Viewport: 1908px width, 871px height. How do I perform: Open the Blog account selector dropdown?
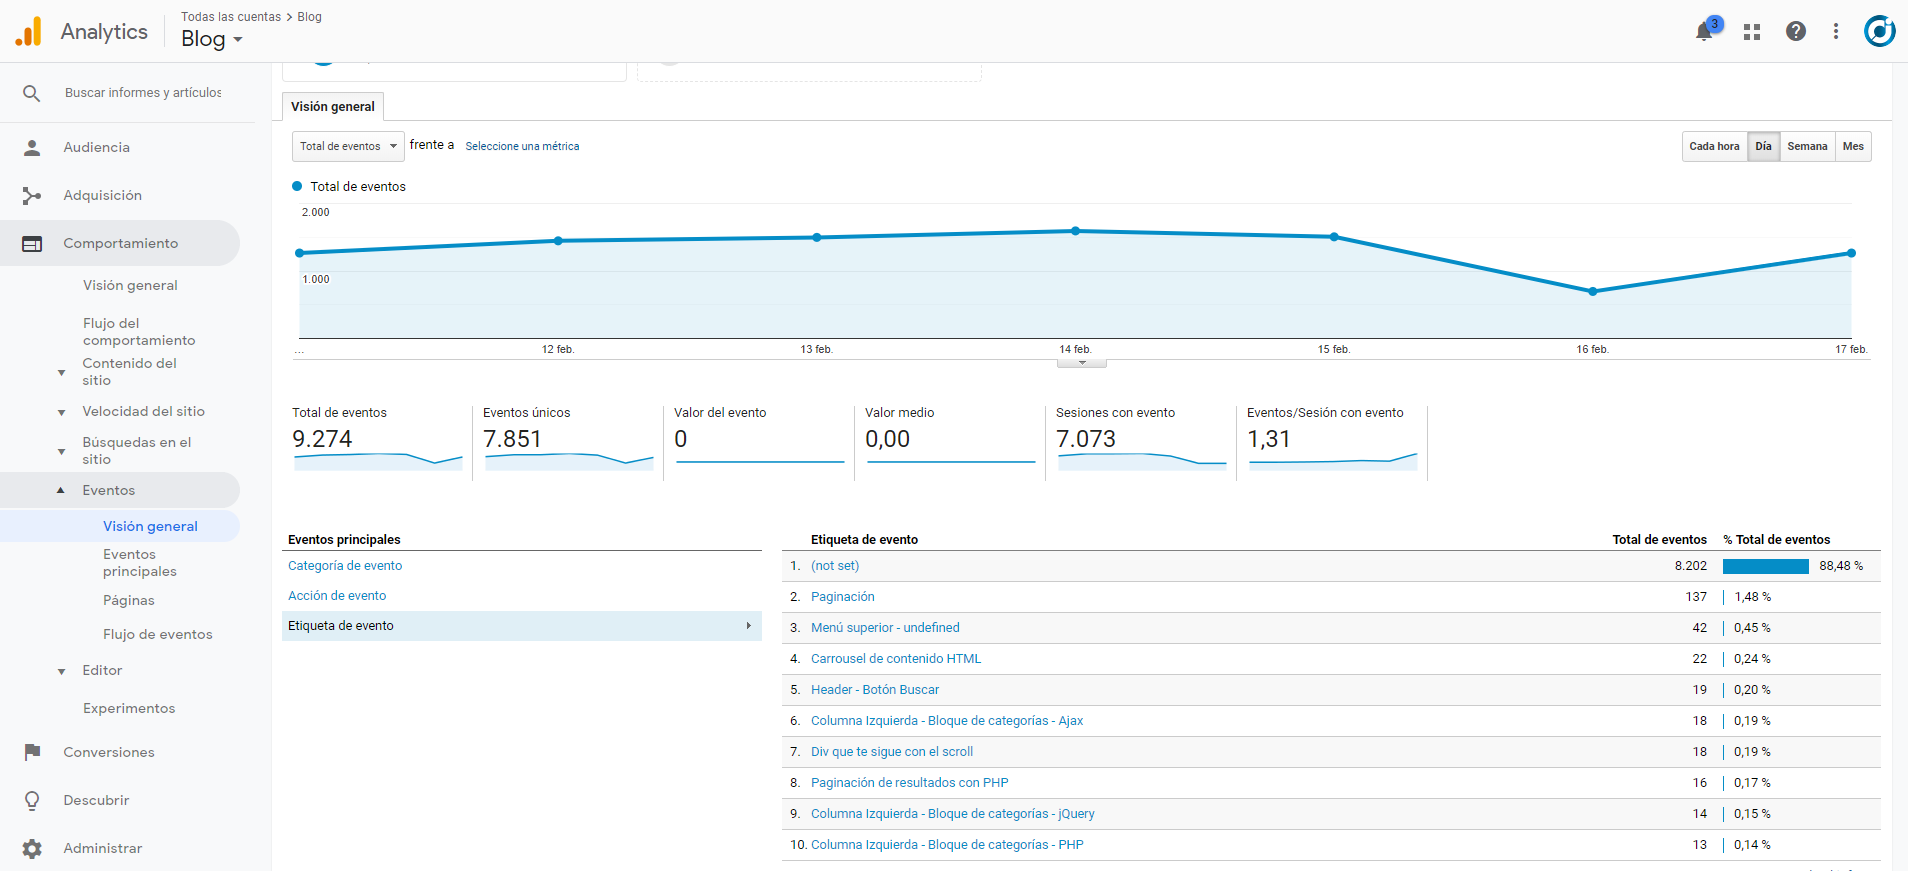(x=212, y=39)
